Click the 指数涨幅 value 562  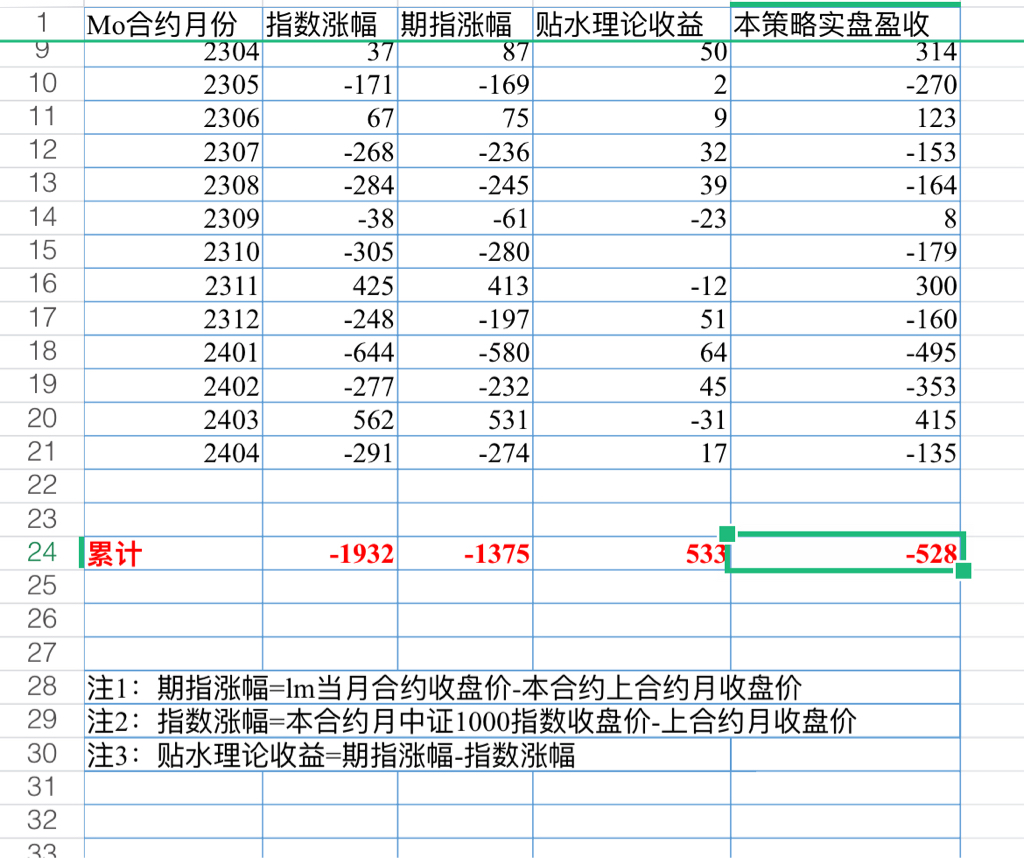(330, 419)
